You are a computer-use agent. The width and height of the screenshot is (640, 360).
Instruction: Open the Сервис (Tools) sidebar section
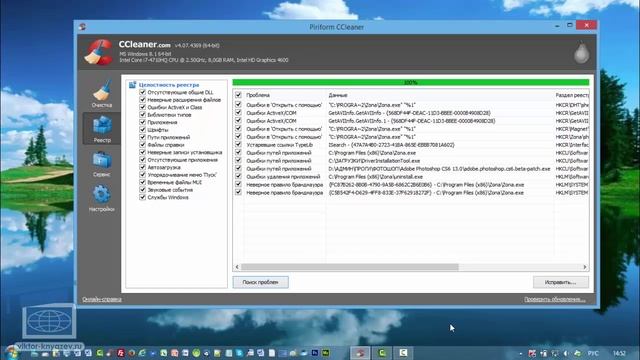(x=102, y=164)
